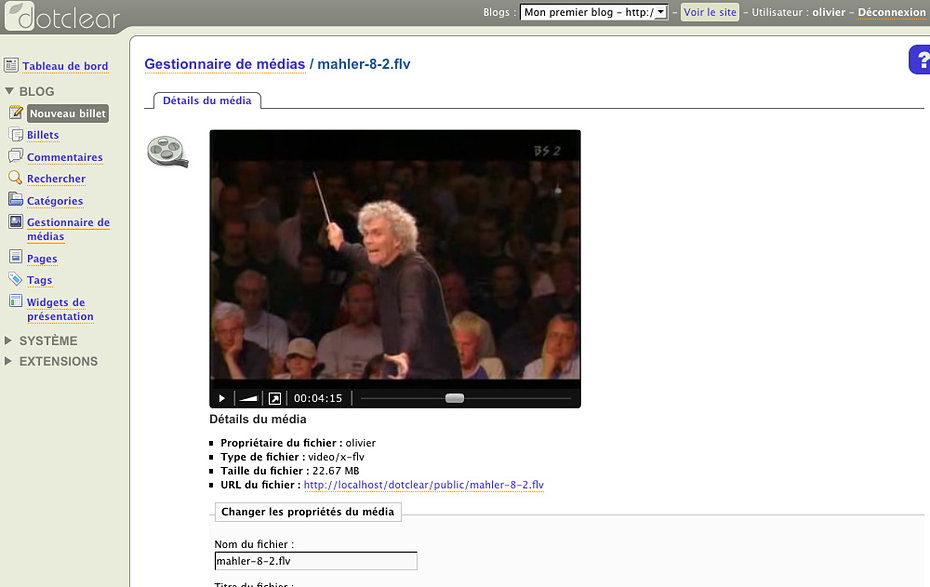Expand the EXTENSIONS menu section
This screenshot has width=930, height=587.
click(58, 361)
